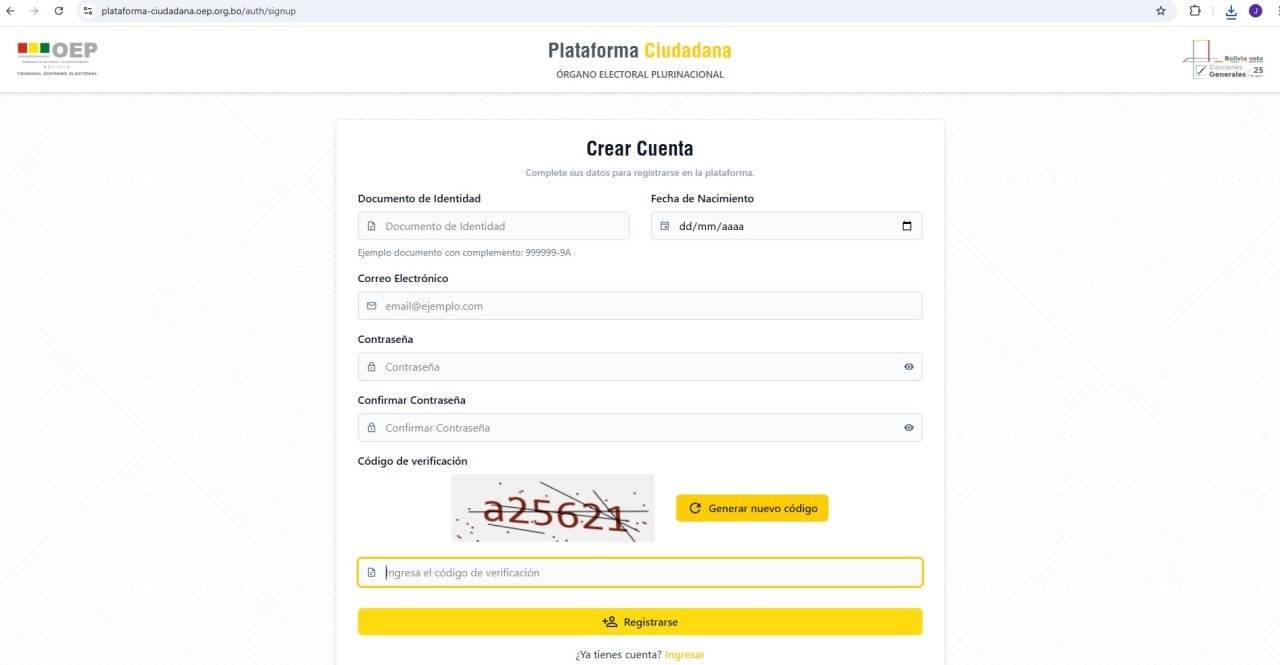This screenshot has height=665, width=1280.
Task: Bookmark this page with the star icon
Action: coord(1161,11)
